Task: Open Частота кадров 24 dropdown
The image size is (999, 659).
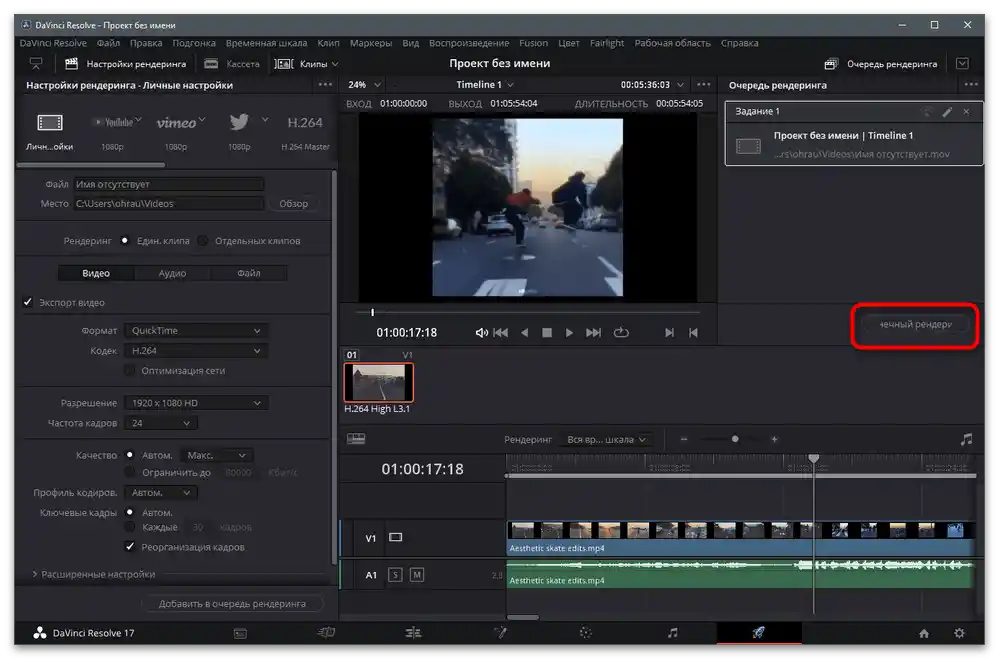Action: [161, 423]
